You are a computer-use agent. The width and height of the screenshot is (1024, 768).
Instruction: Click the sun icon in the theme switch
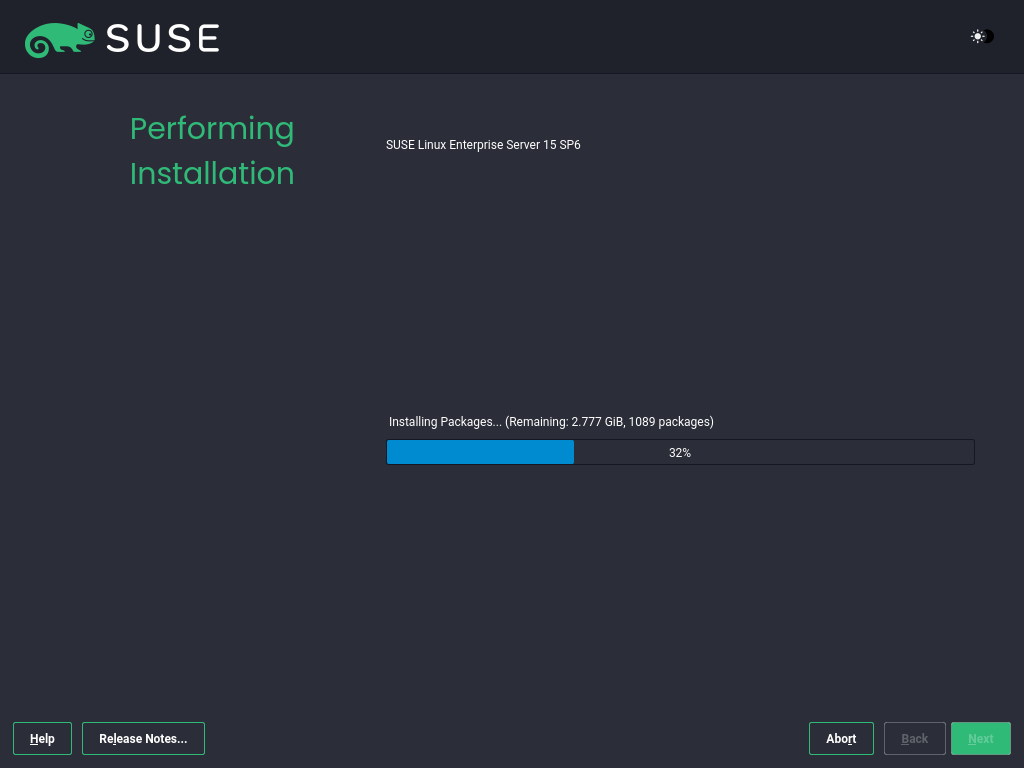tap(977, 37)
